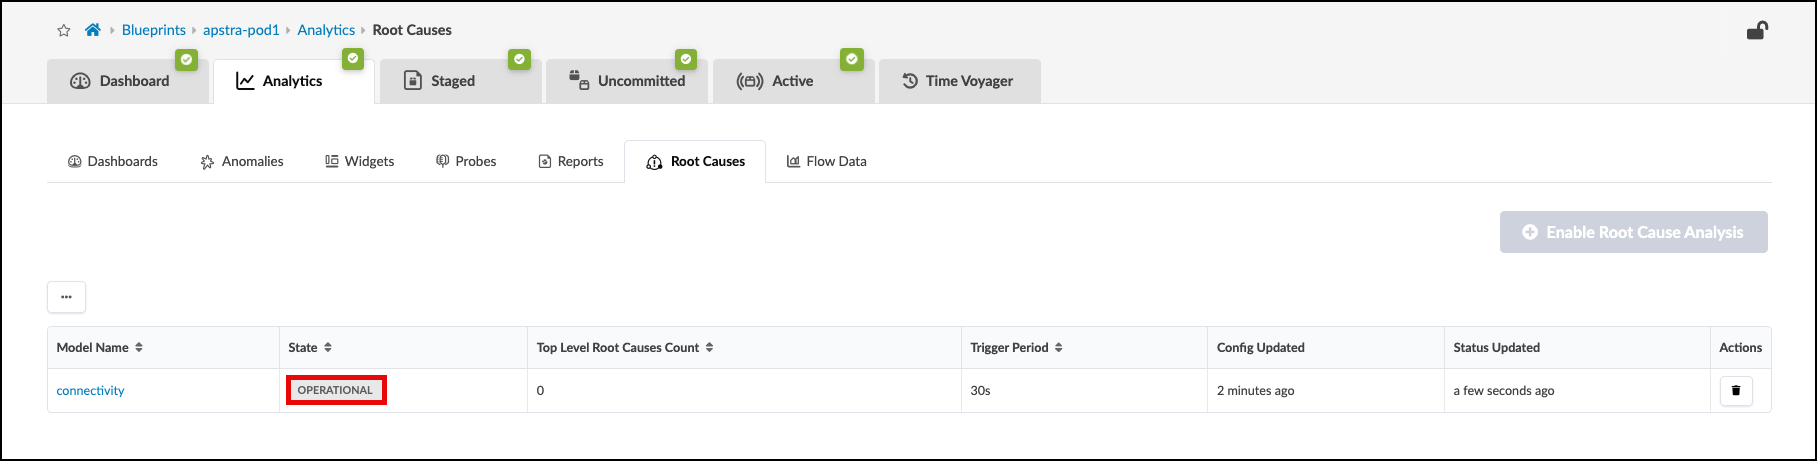The image size is (1817, 461).
Task: Sort table by Model Name column
Action: pos(139,348)
